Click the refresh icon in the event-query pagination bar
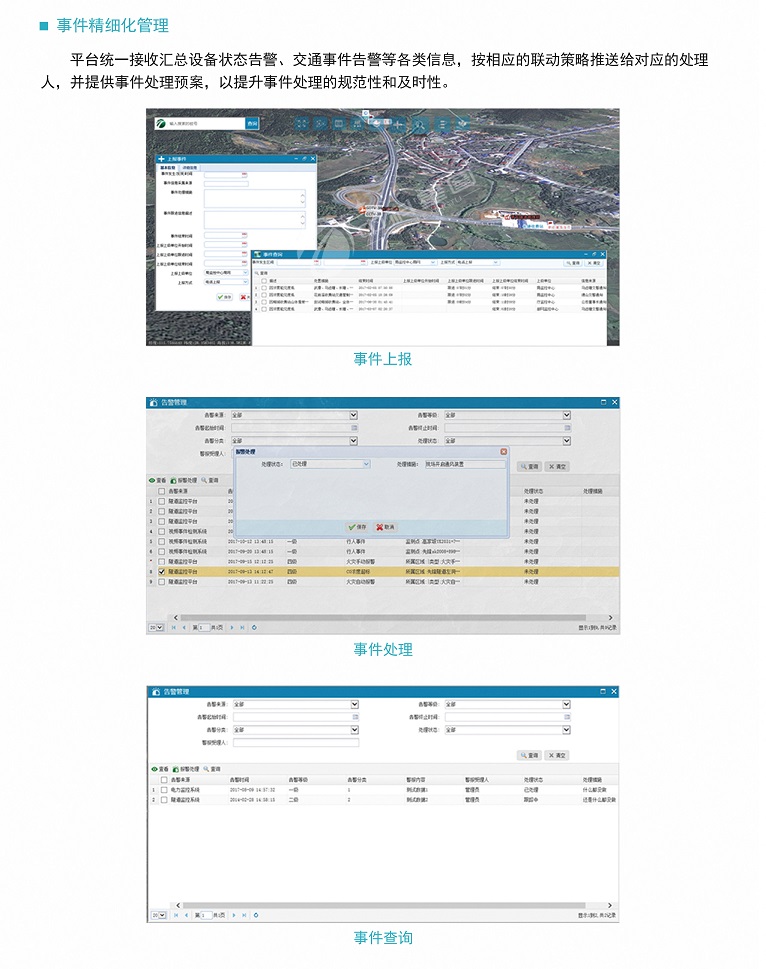Image resolution: width=766 pixels, height=969 pixels. (255, 914)
